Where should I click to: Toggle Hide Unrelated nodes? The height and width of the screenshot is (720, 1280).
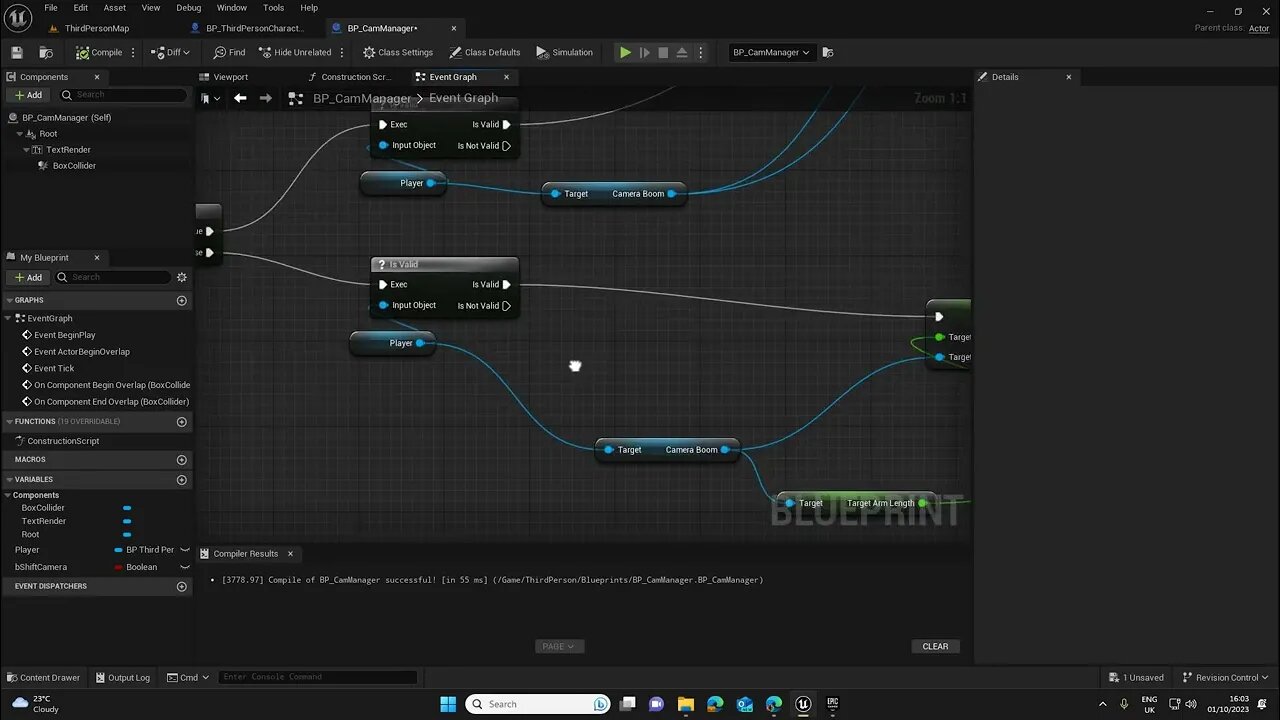click(x=295, y=52)
